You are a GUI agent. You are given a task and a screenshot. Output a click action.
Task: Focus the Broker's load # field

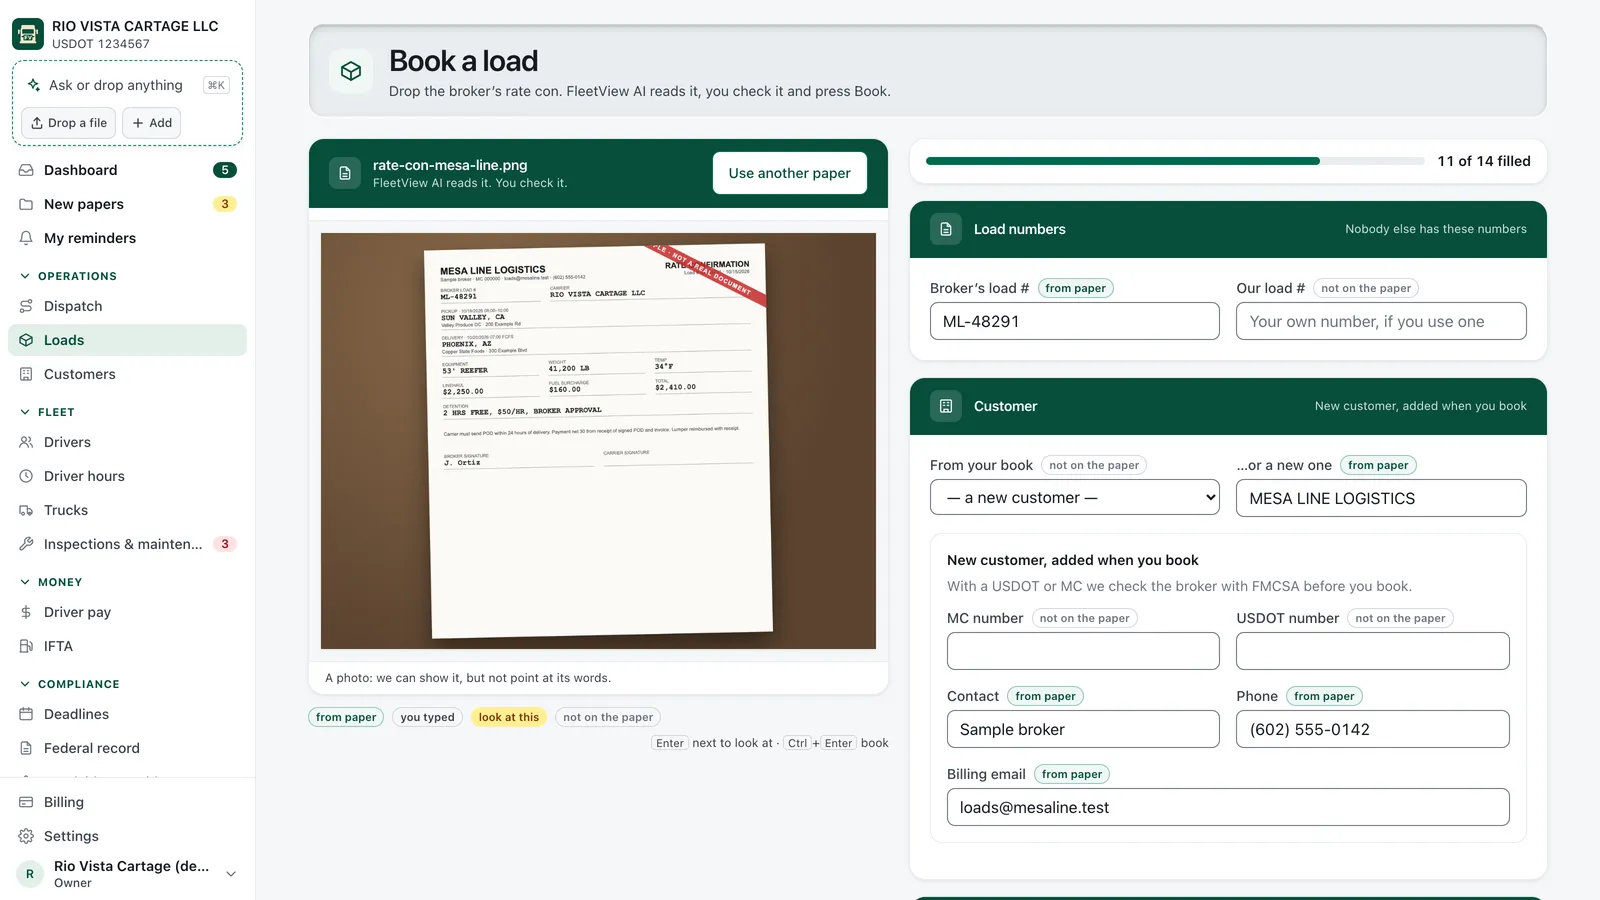point(1075,321)
